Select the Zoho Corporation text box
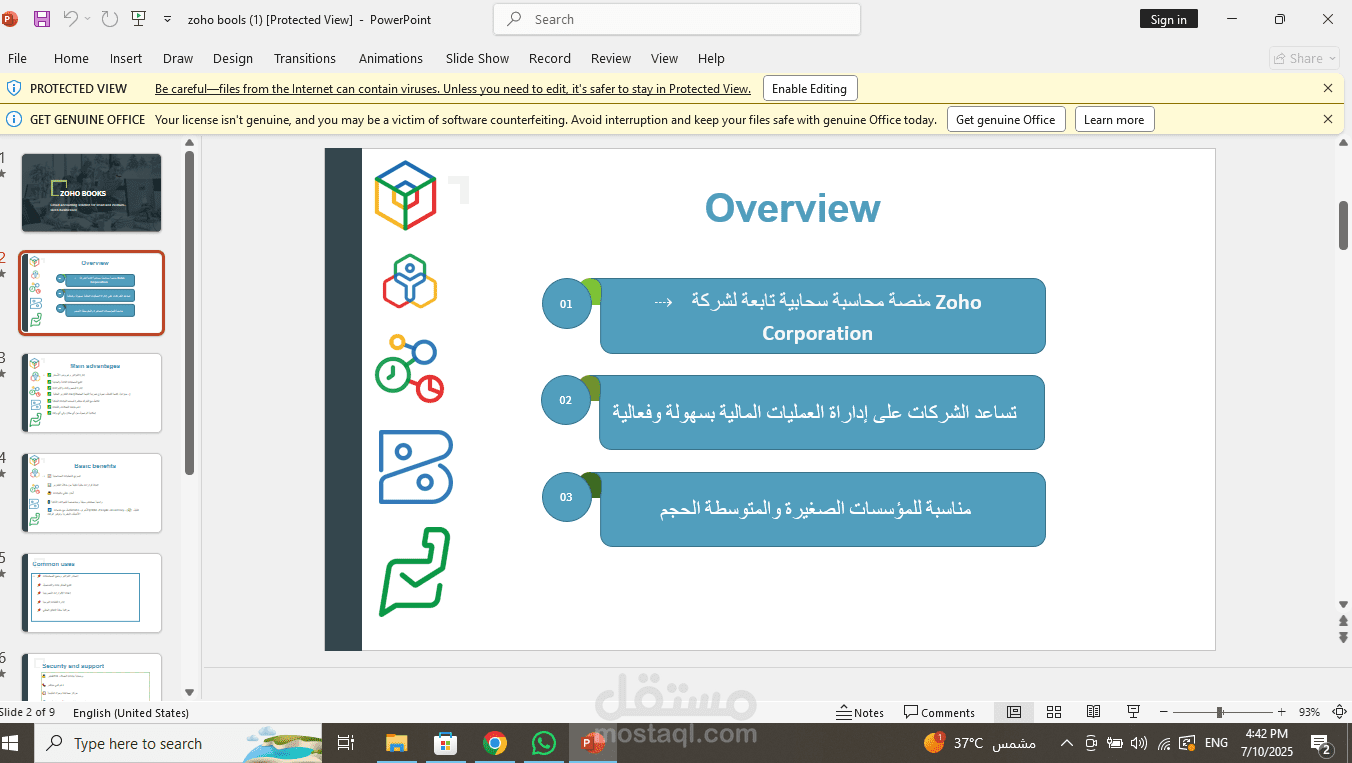The image size is (1352, 763). click(x=822, y=316)
